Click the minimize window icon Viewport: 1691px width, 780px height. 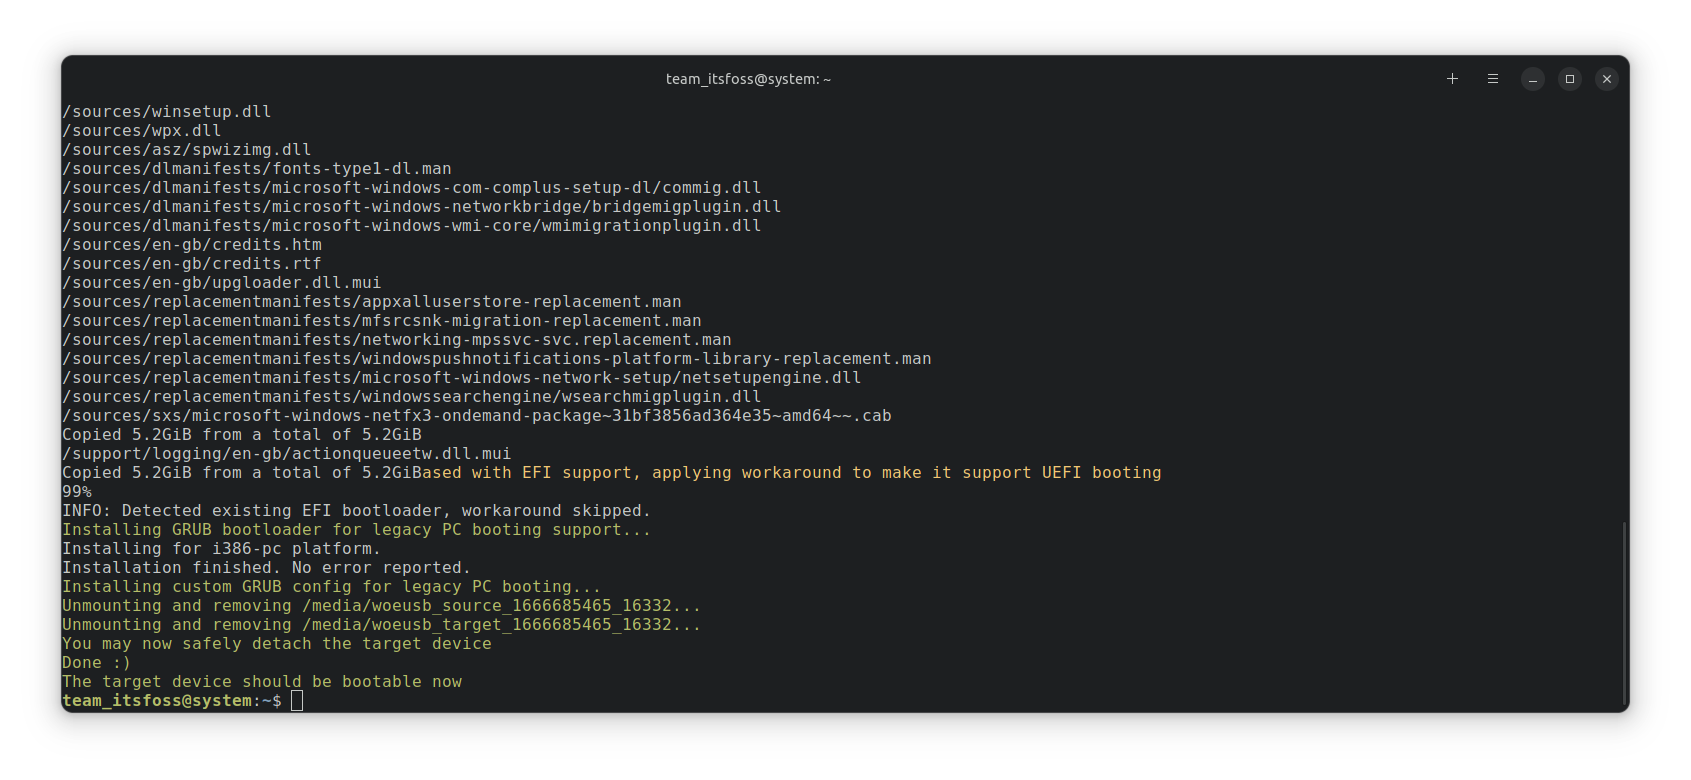(1532, 79)
